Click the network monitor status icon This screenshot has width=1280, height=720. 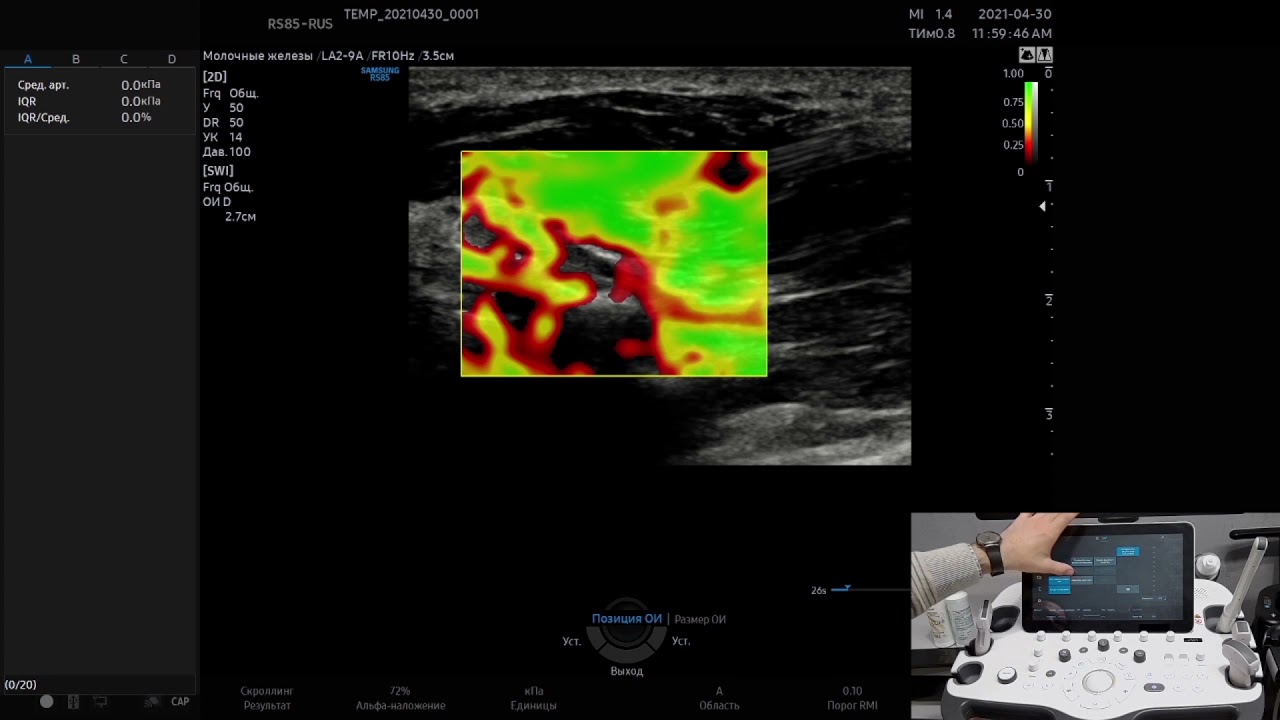100,702
